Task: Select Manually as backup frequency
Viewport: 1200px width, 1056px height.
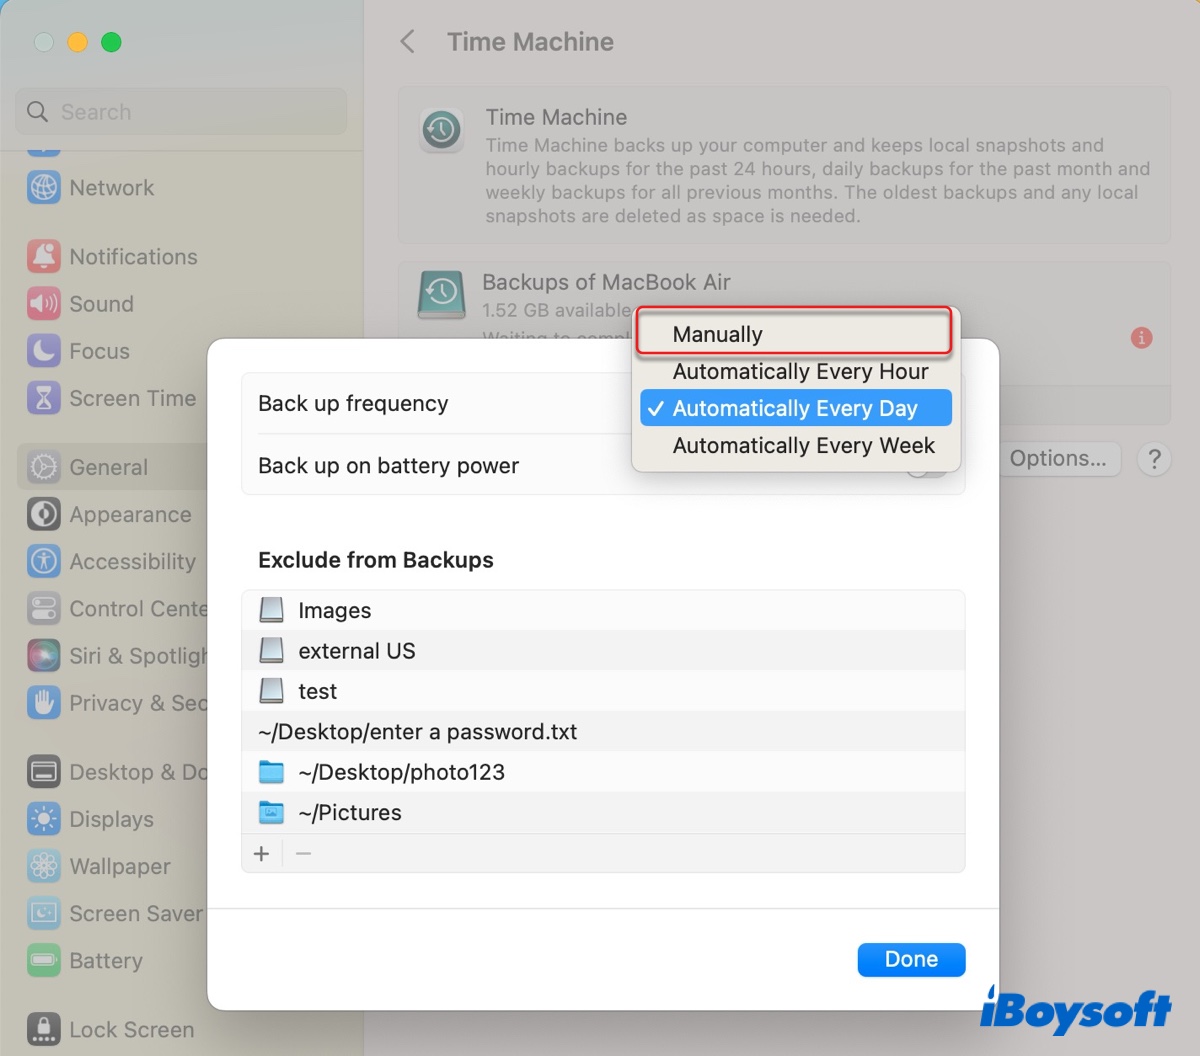Action: coord(793,333)
